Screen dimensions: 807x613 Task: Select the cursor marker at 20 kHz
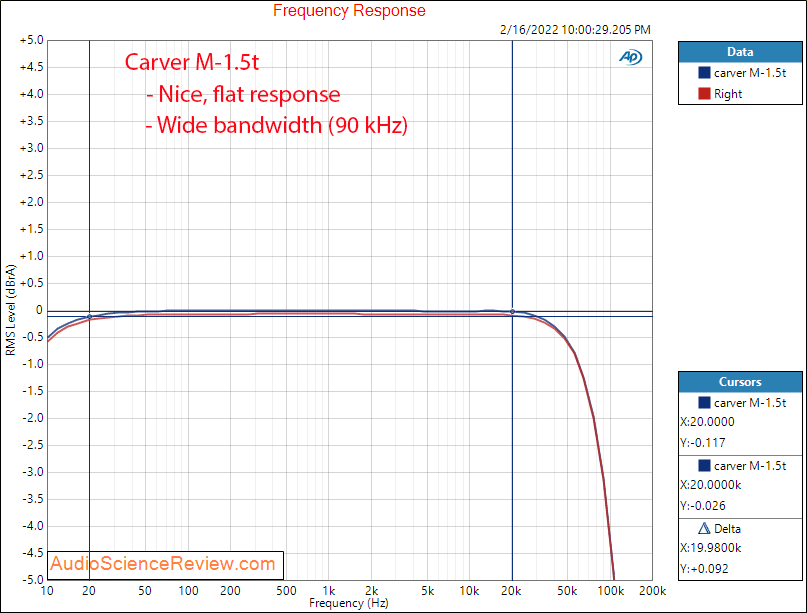(512, 311)
